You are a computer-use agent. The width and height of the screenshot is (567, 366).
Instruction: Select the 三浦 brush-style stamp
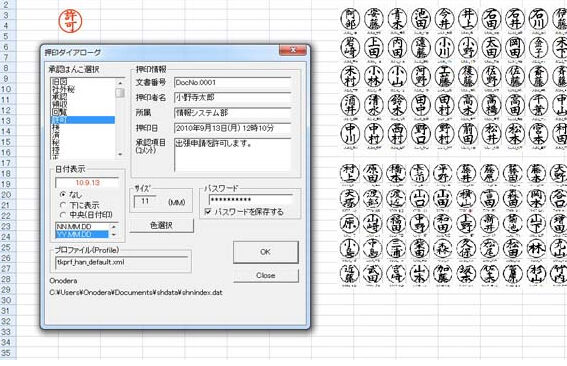396,249
